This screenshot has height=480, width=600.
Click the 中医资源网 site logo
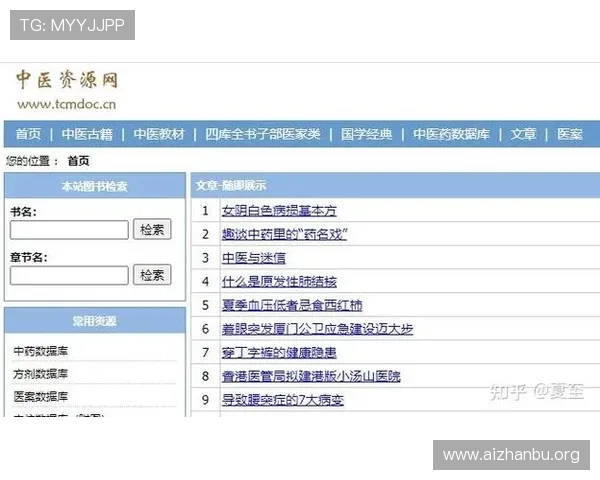tap(67, 80)
